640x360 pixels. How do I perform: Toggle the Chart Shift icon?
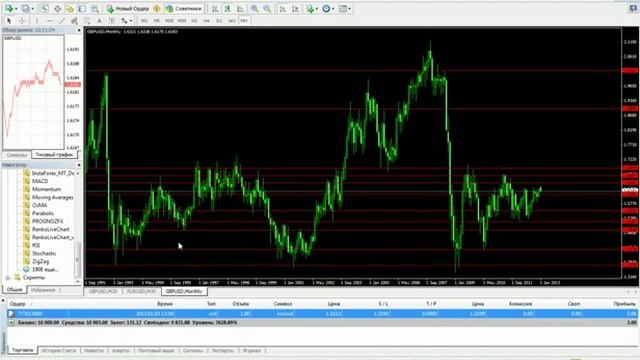295,9
